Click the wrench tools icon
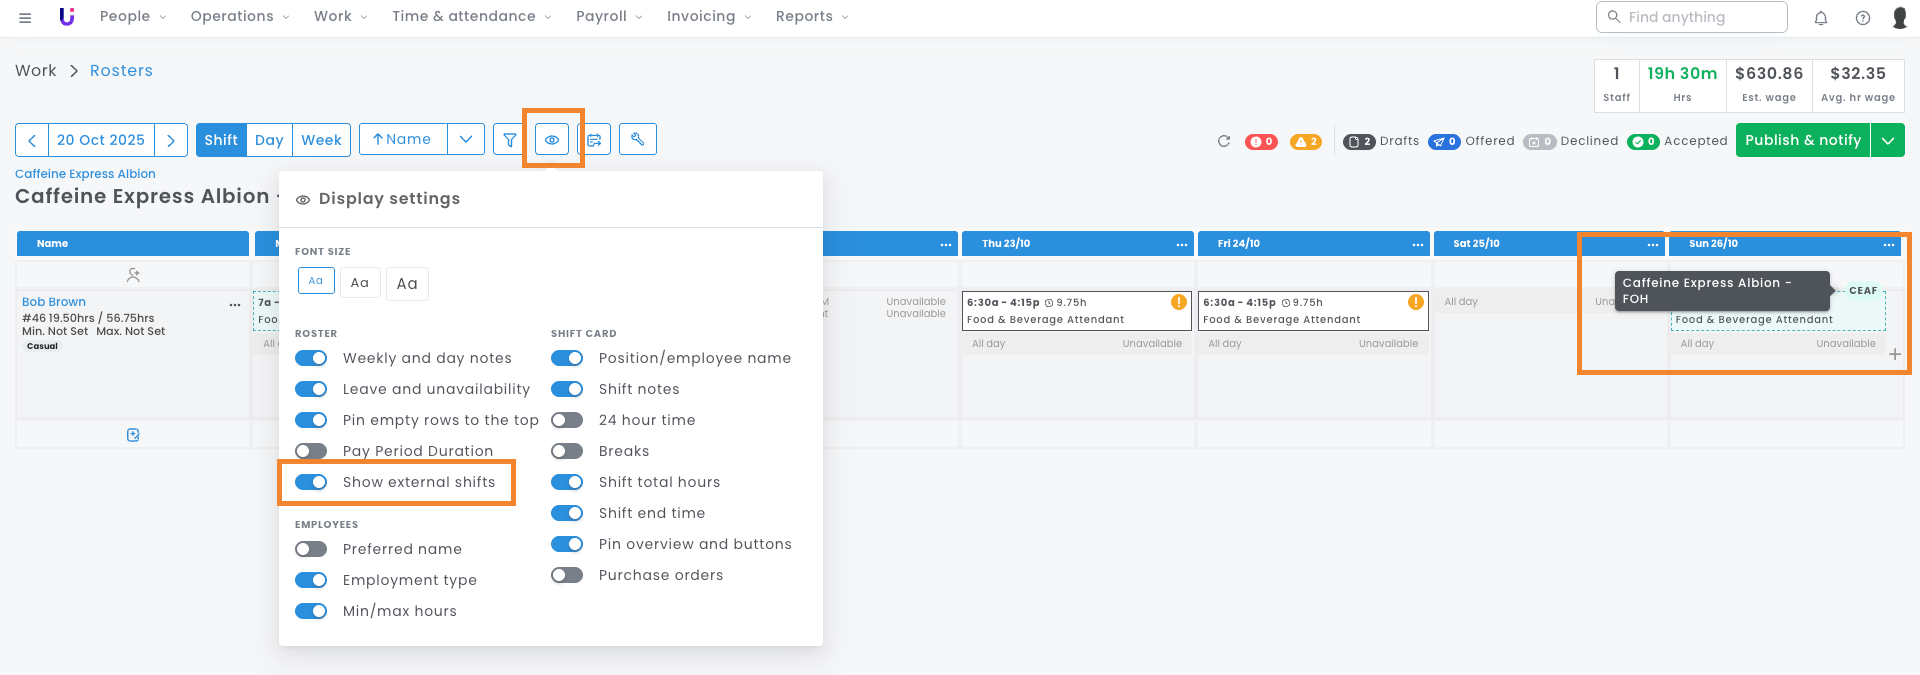This screenshot has height=675, width=1920. pos(637,139)
